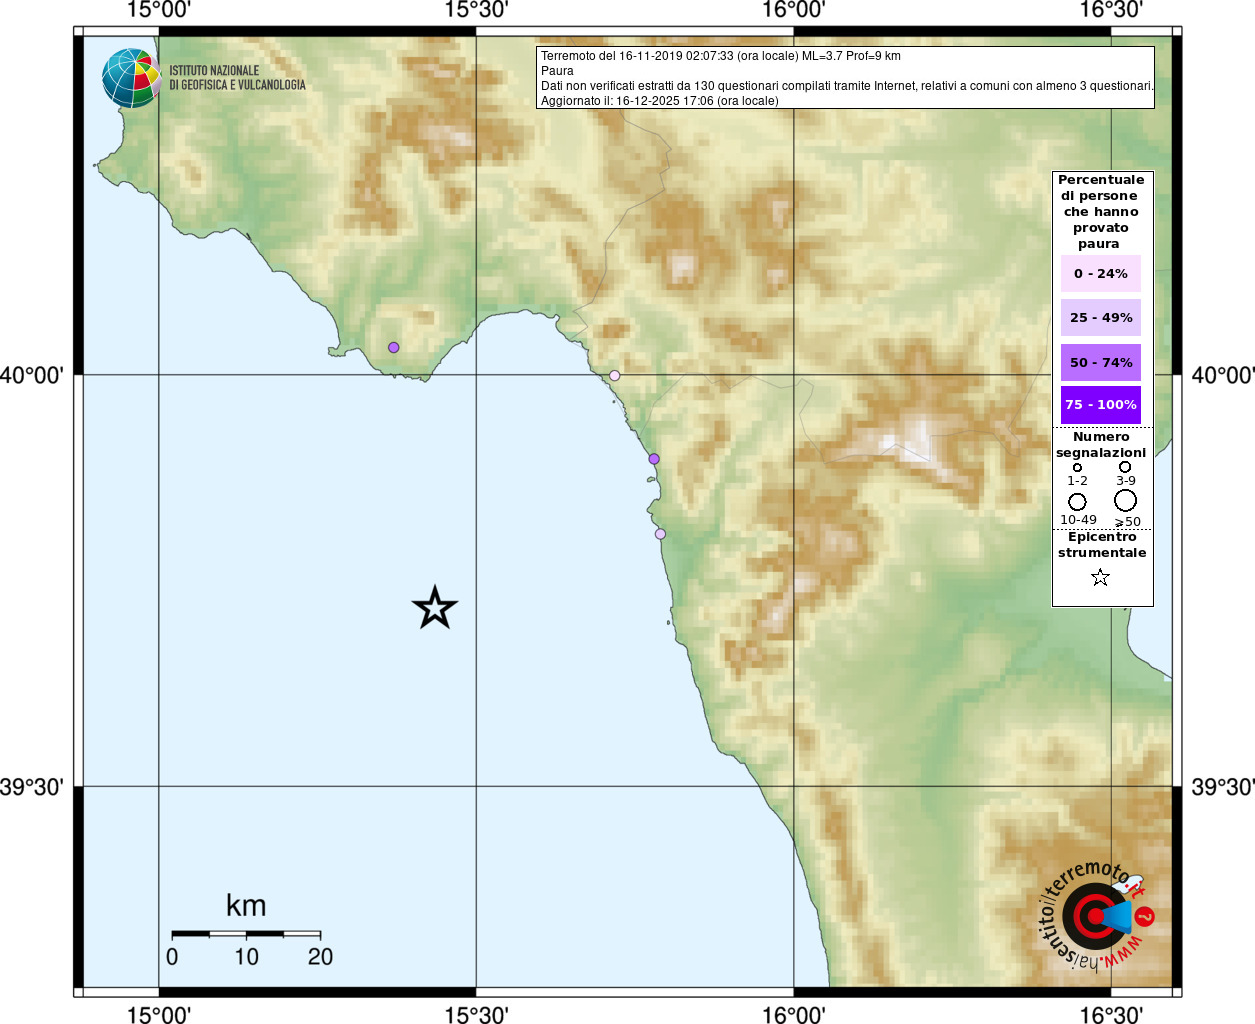Click the 'Percentuale di persone' legend title
The width and height of the screenshot is (1255, 1024).
(1101, 211)
